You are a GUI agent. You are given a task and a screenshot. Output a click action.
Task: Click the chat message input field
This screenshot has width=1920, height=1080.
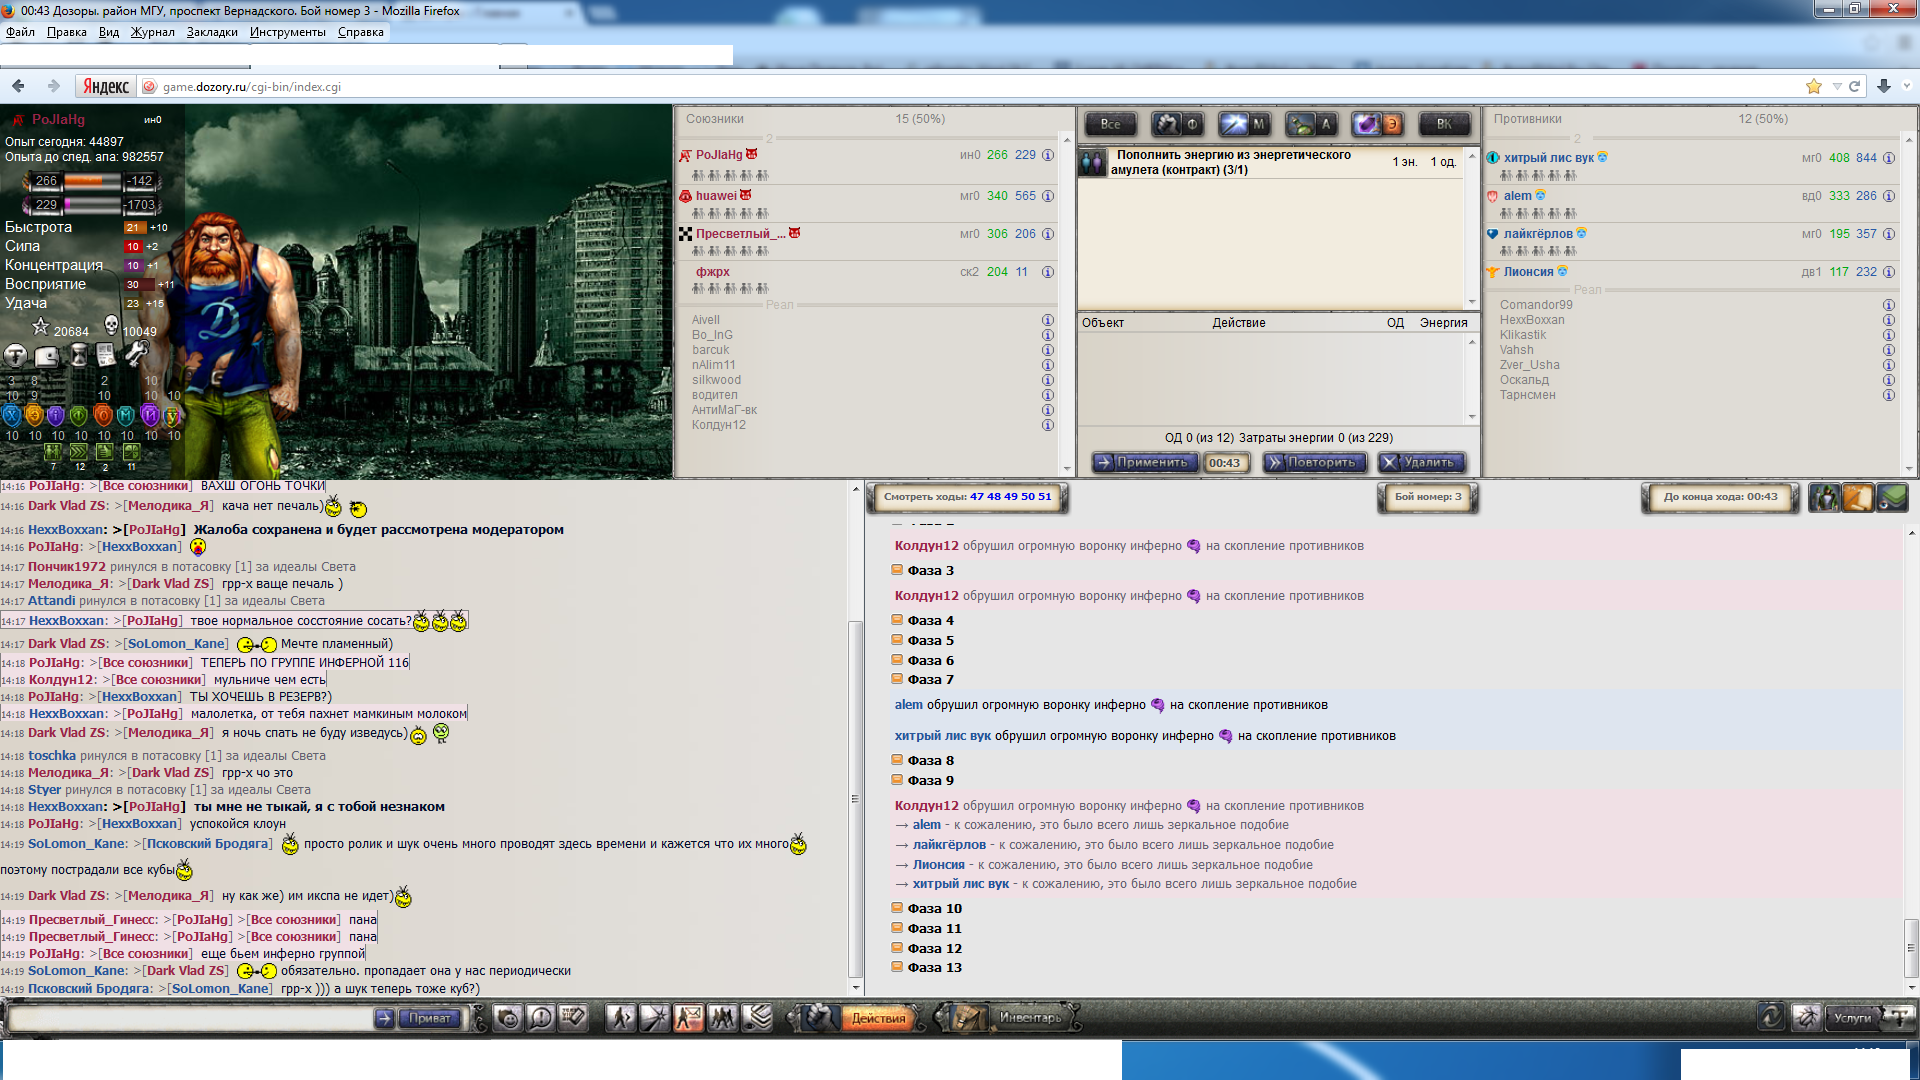click(190, 1018)
